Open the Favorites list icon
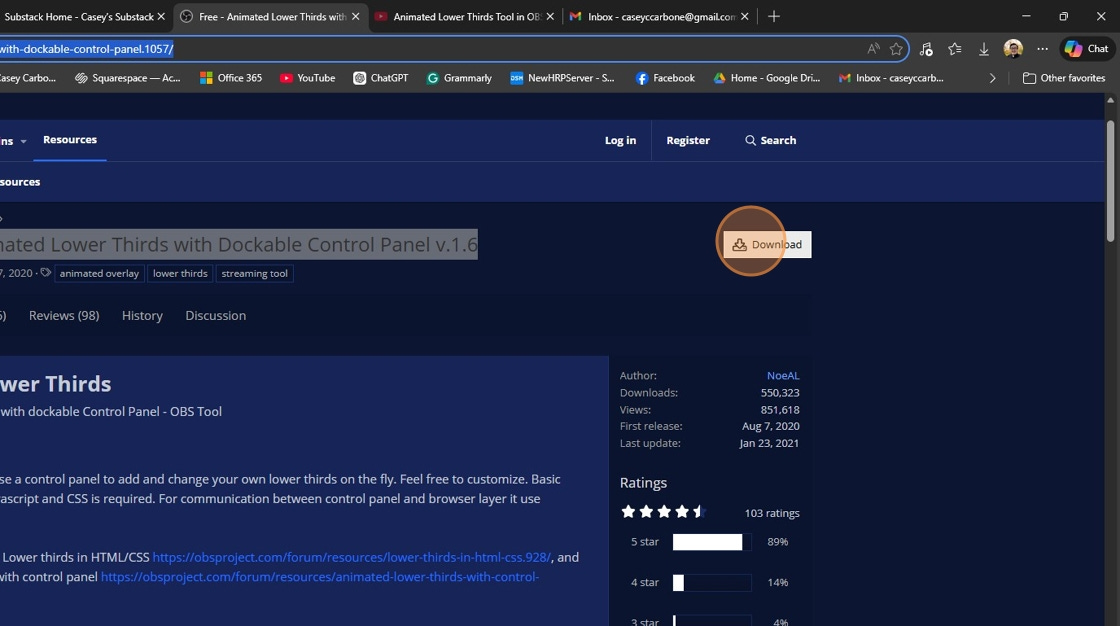Viewport: 1120px width, 626px height. [x=955, y=49]
